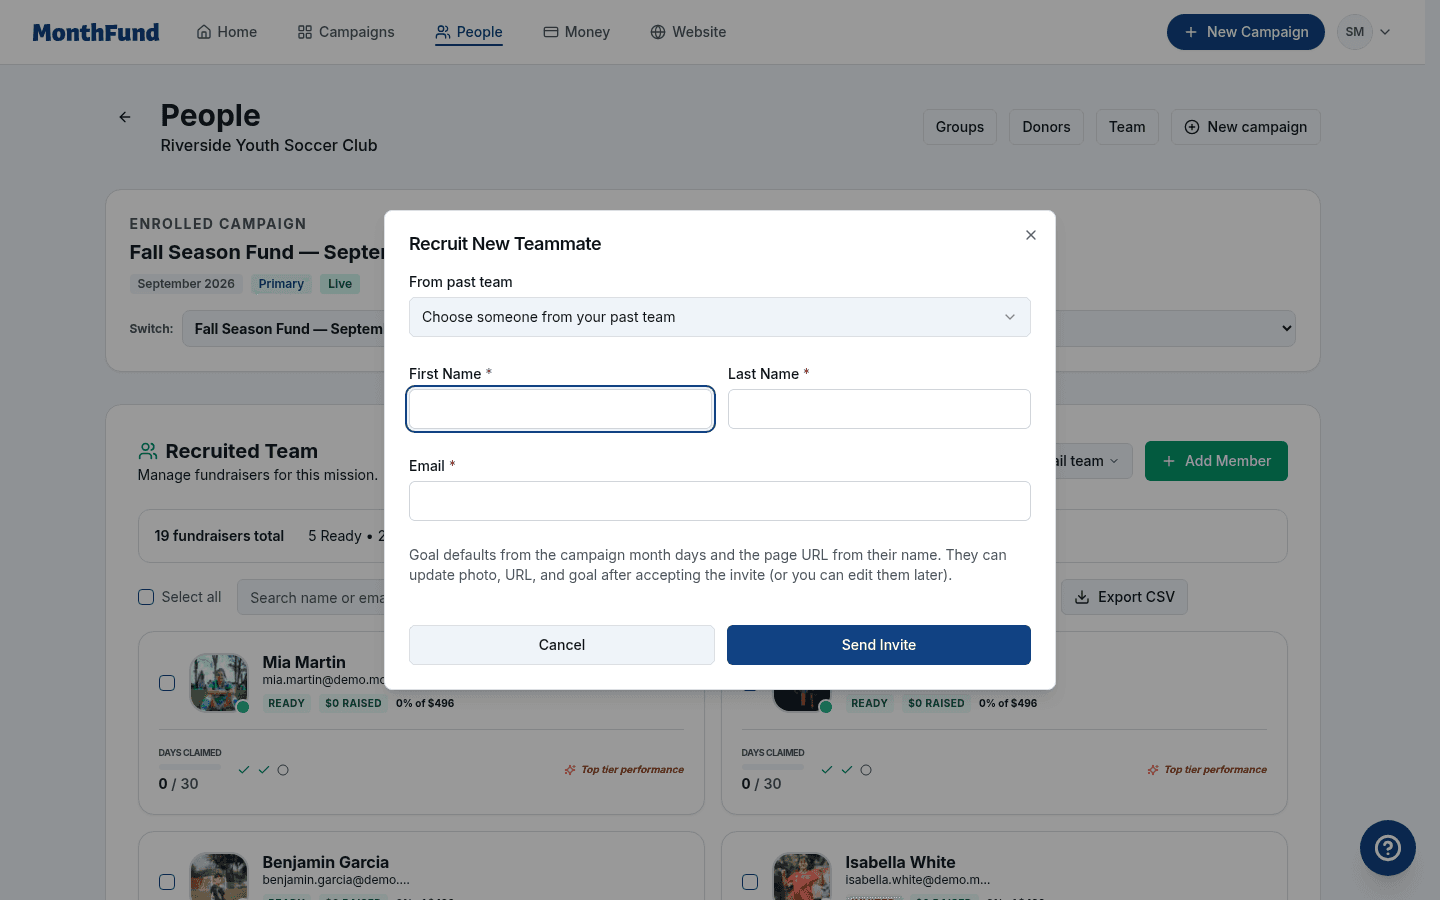Open Mia Martin's profile photo
1440x900 pixels.
point(219,683)
